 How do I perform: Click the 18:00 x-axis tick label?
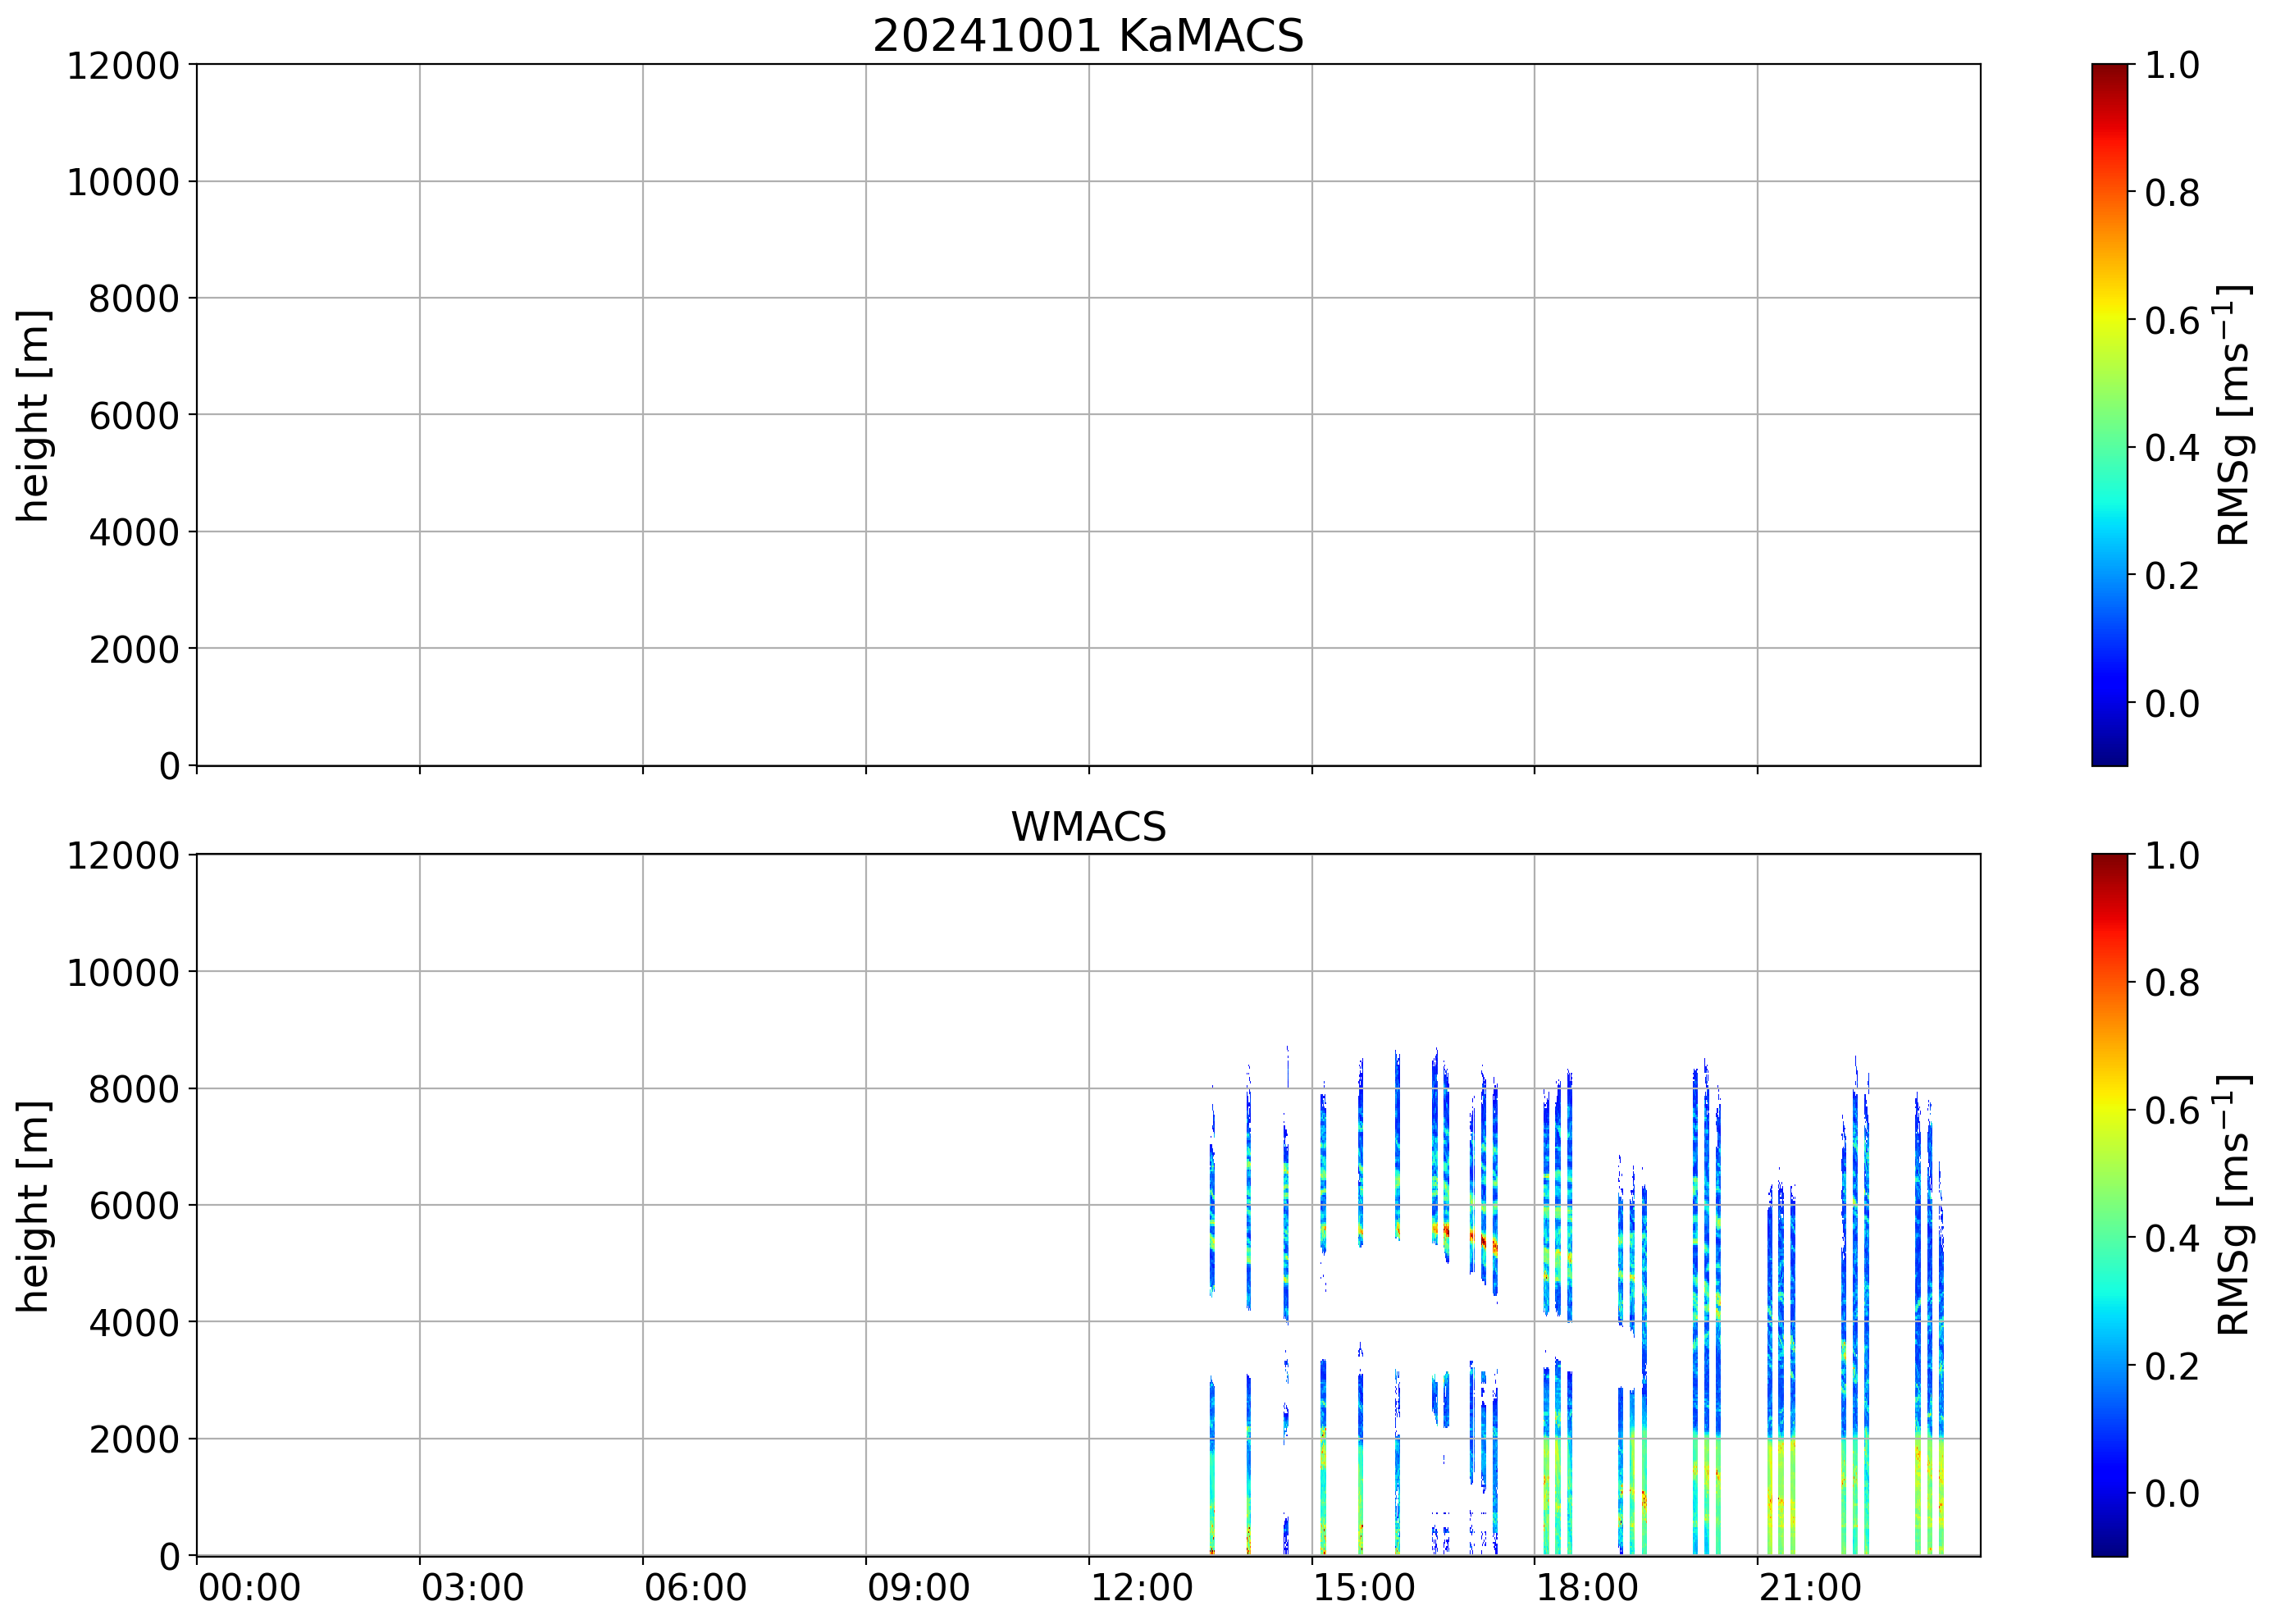[1587, 1588]
